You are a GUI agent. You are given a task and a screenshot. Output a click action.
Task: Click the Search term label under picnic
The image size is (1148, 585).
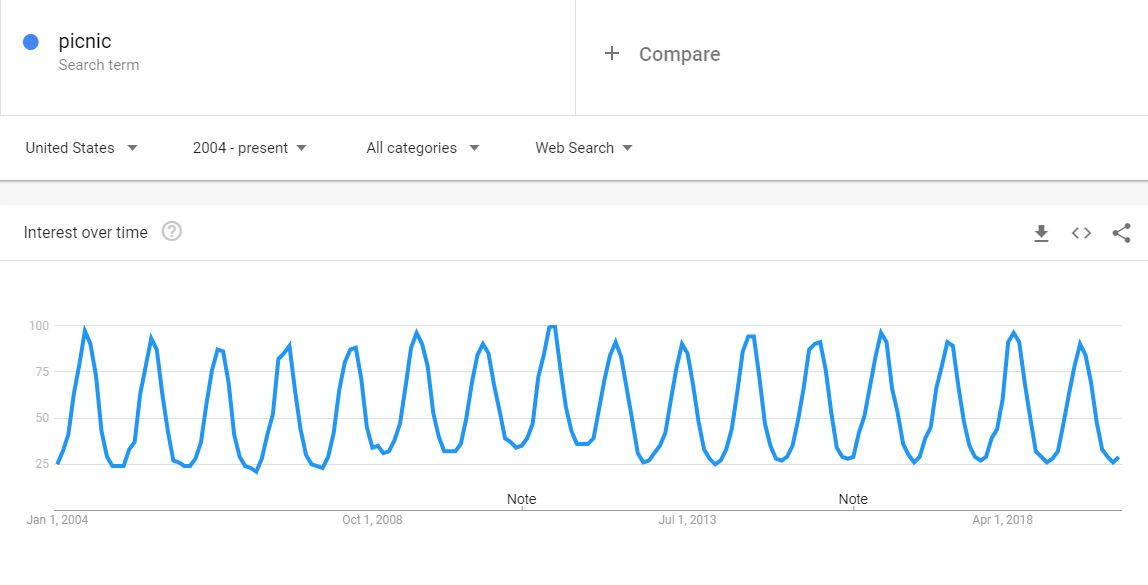coord(99,65)
